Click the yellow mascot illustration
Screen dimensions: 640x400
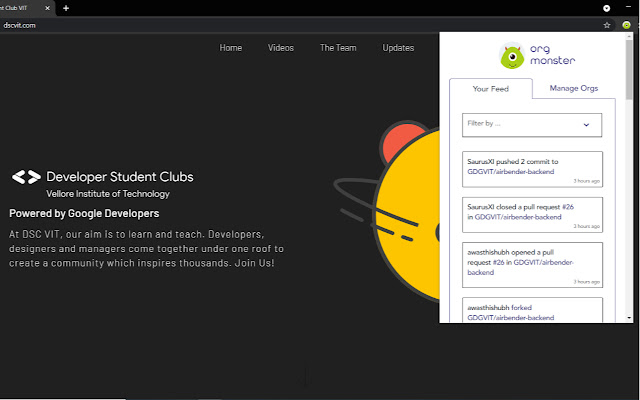coord(408,212)
